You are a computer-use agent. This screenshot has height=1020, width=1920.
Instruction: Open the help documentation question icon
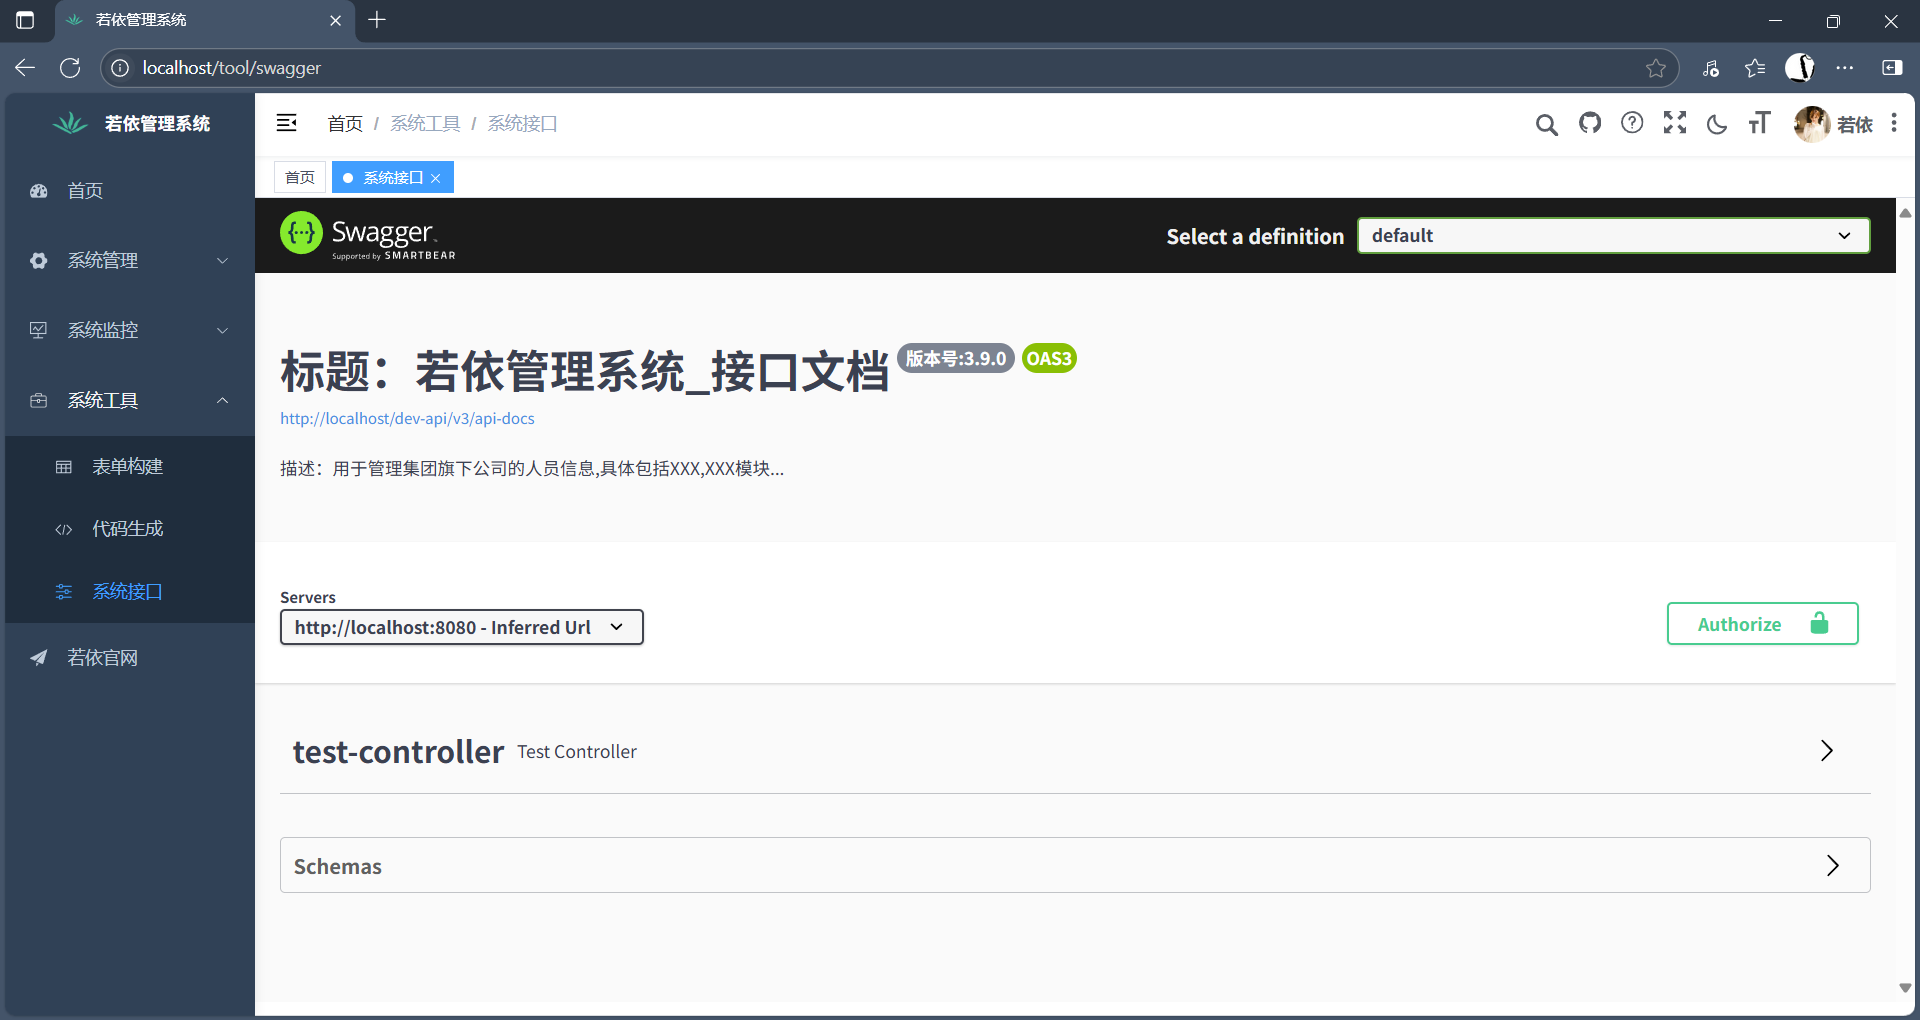tap(1632, 123)
